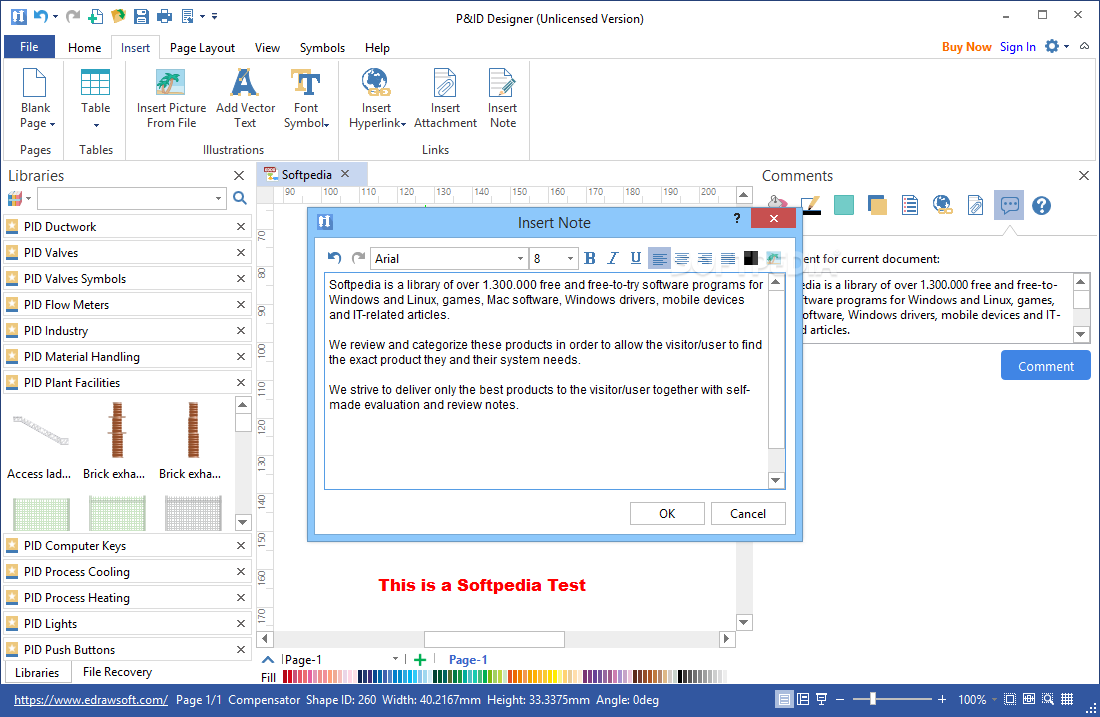The width and height of the screenshot is (1100, 717).
Task: Open the library search box dropdown arrow
Action: click(x=218, y=199)
